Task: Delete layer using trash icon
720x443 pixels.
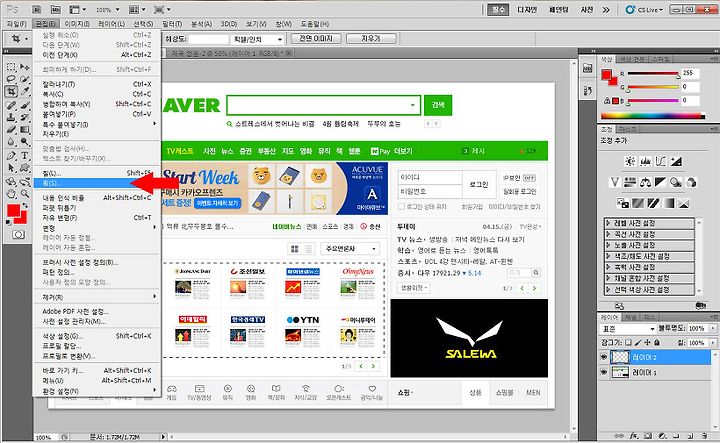Action: 704,435
